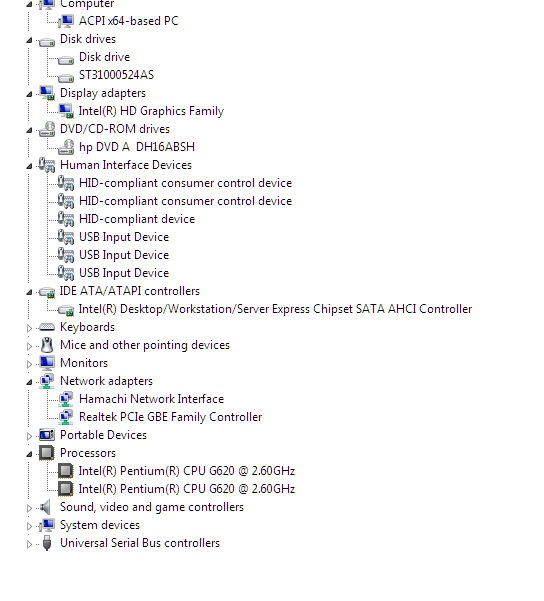Select the Keyboards label

[87, 327]
